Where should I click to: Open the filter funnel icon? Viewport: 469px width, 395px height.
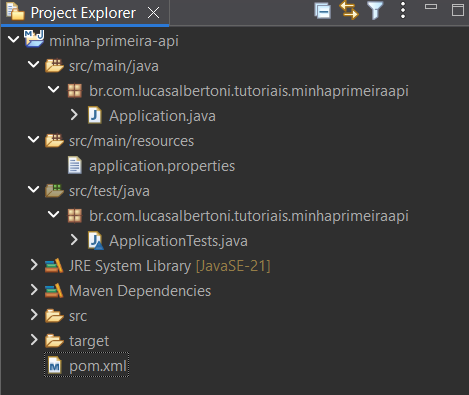[375, 10]
